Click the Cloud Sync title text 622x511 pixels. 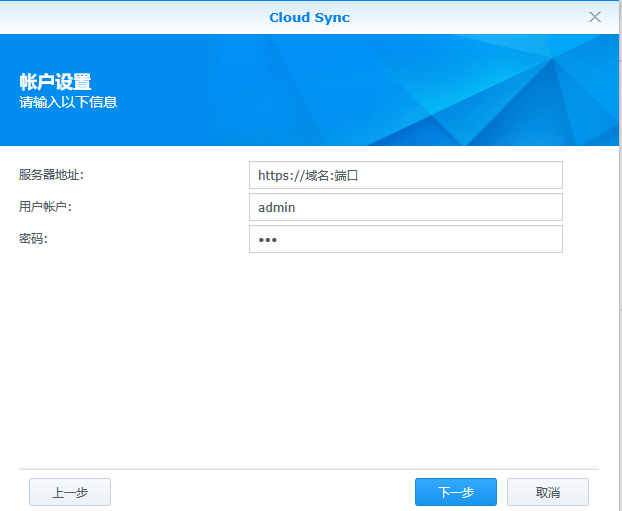[309, 17]
